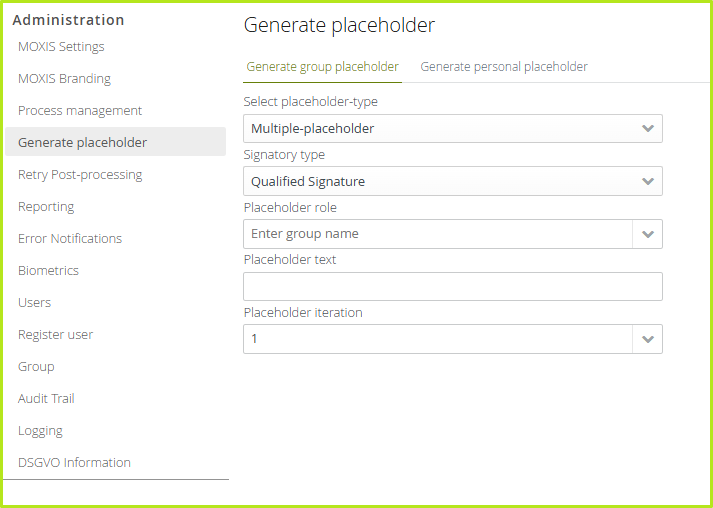Image resolution: width=713 pixels, height=508 pixels.
Task: Open the Placeholder iteration dropdown arrow
Action: pos(648,339)
